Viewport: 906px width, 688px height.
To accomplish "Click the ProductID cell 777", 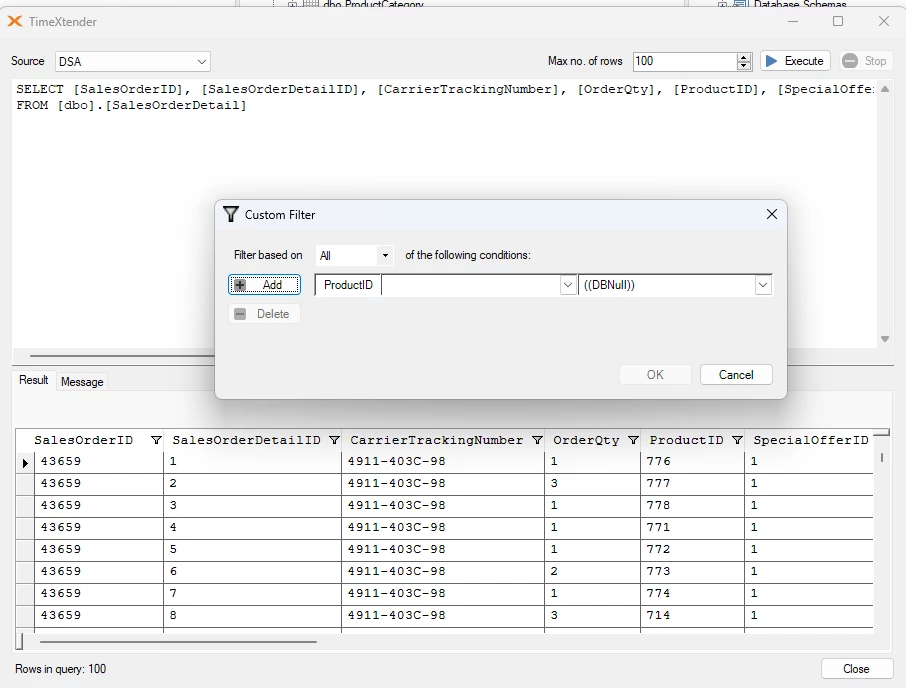I will [692, 484].
